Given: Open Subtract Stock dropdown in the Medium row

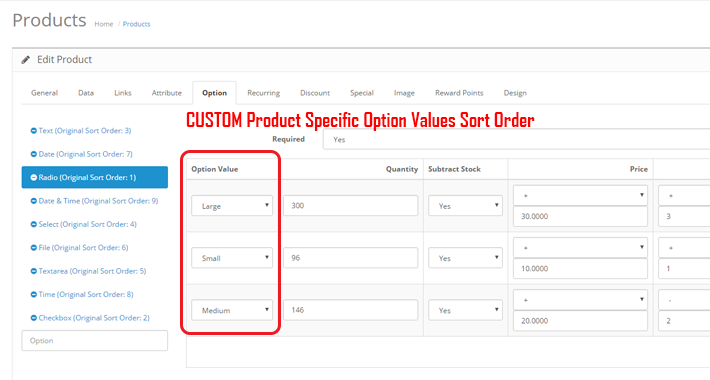Looking at the screenshot, I should click(465, 310).
